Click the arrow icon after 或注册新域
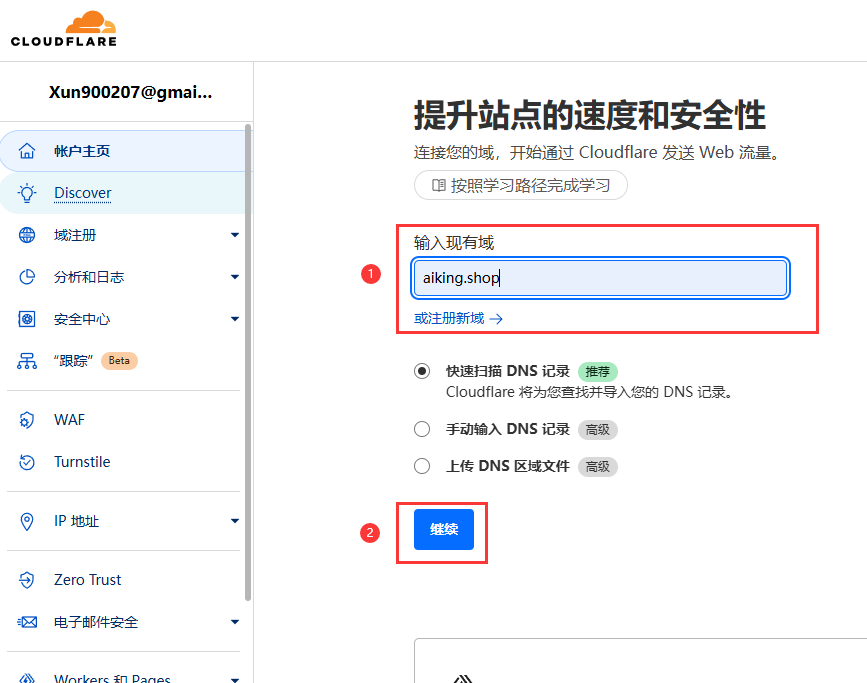 point(496,319)
